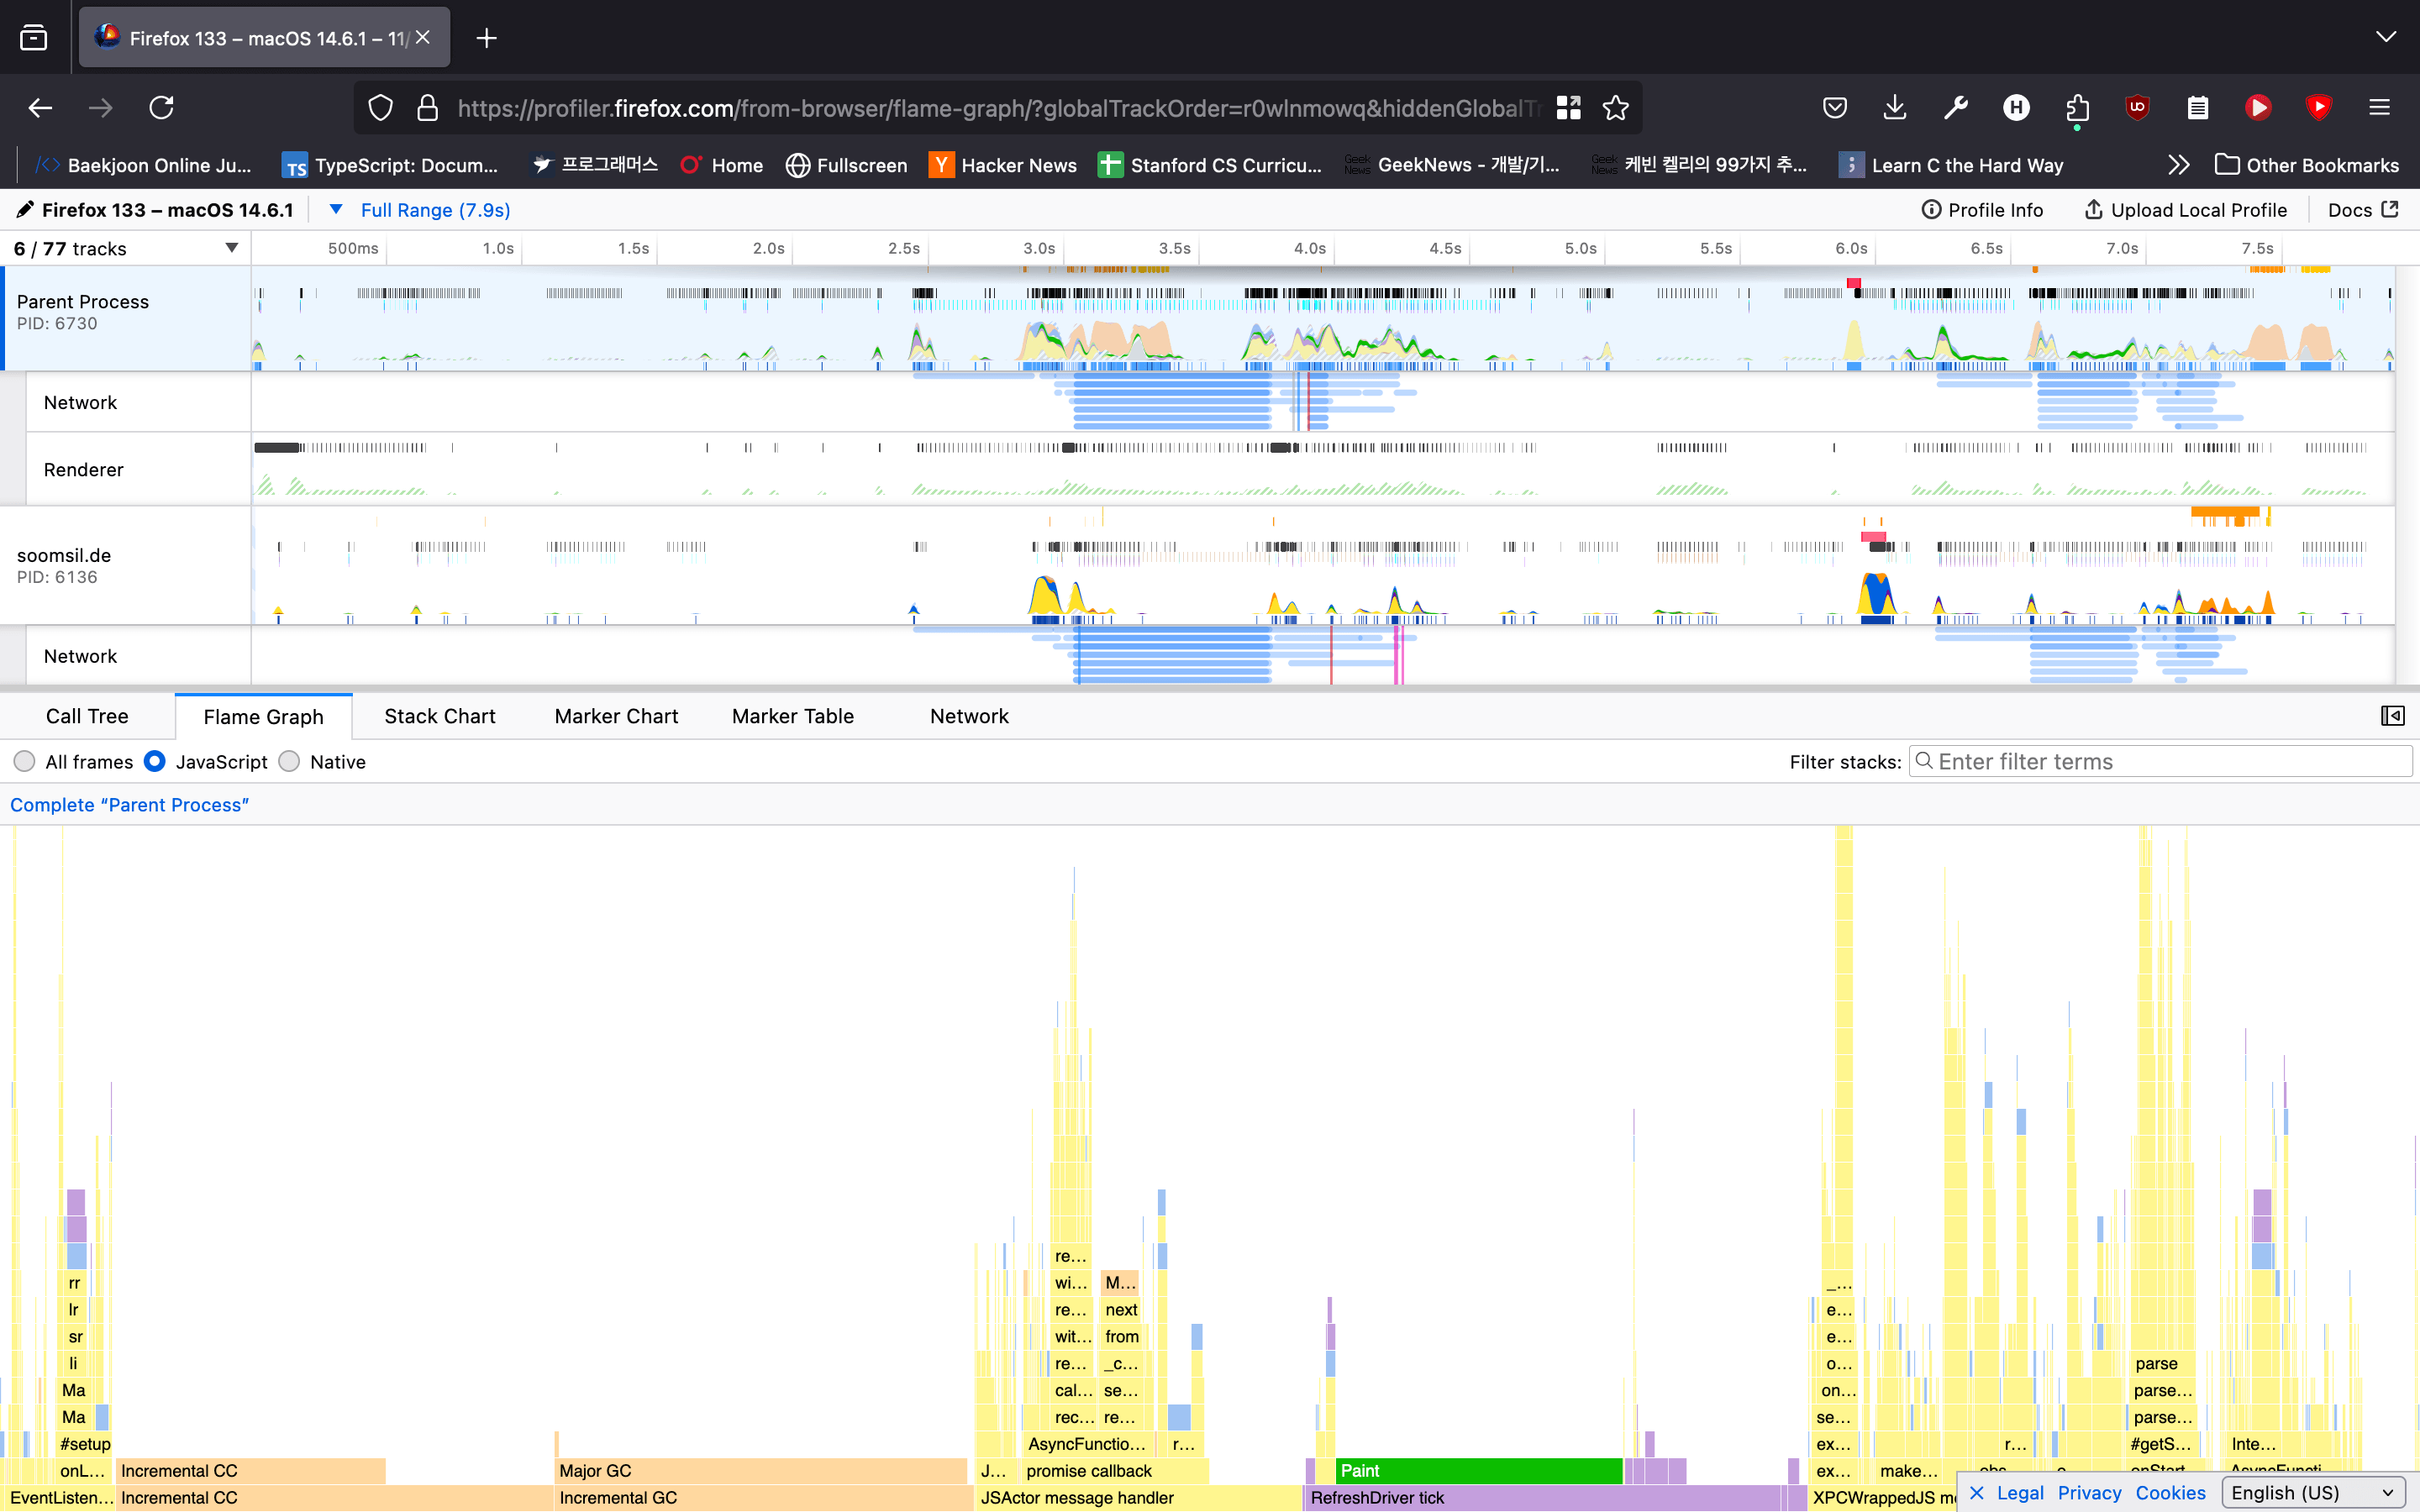Viewport: 2420px width, 1512px height.
Task: Open developer tools wrench icon
Action: (x=1955, y=107)
